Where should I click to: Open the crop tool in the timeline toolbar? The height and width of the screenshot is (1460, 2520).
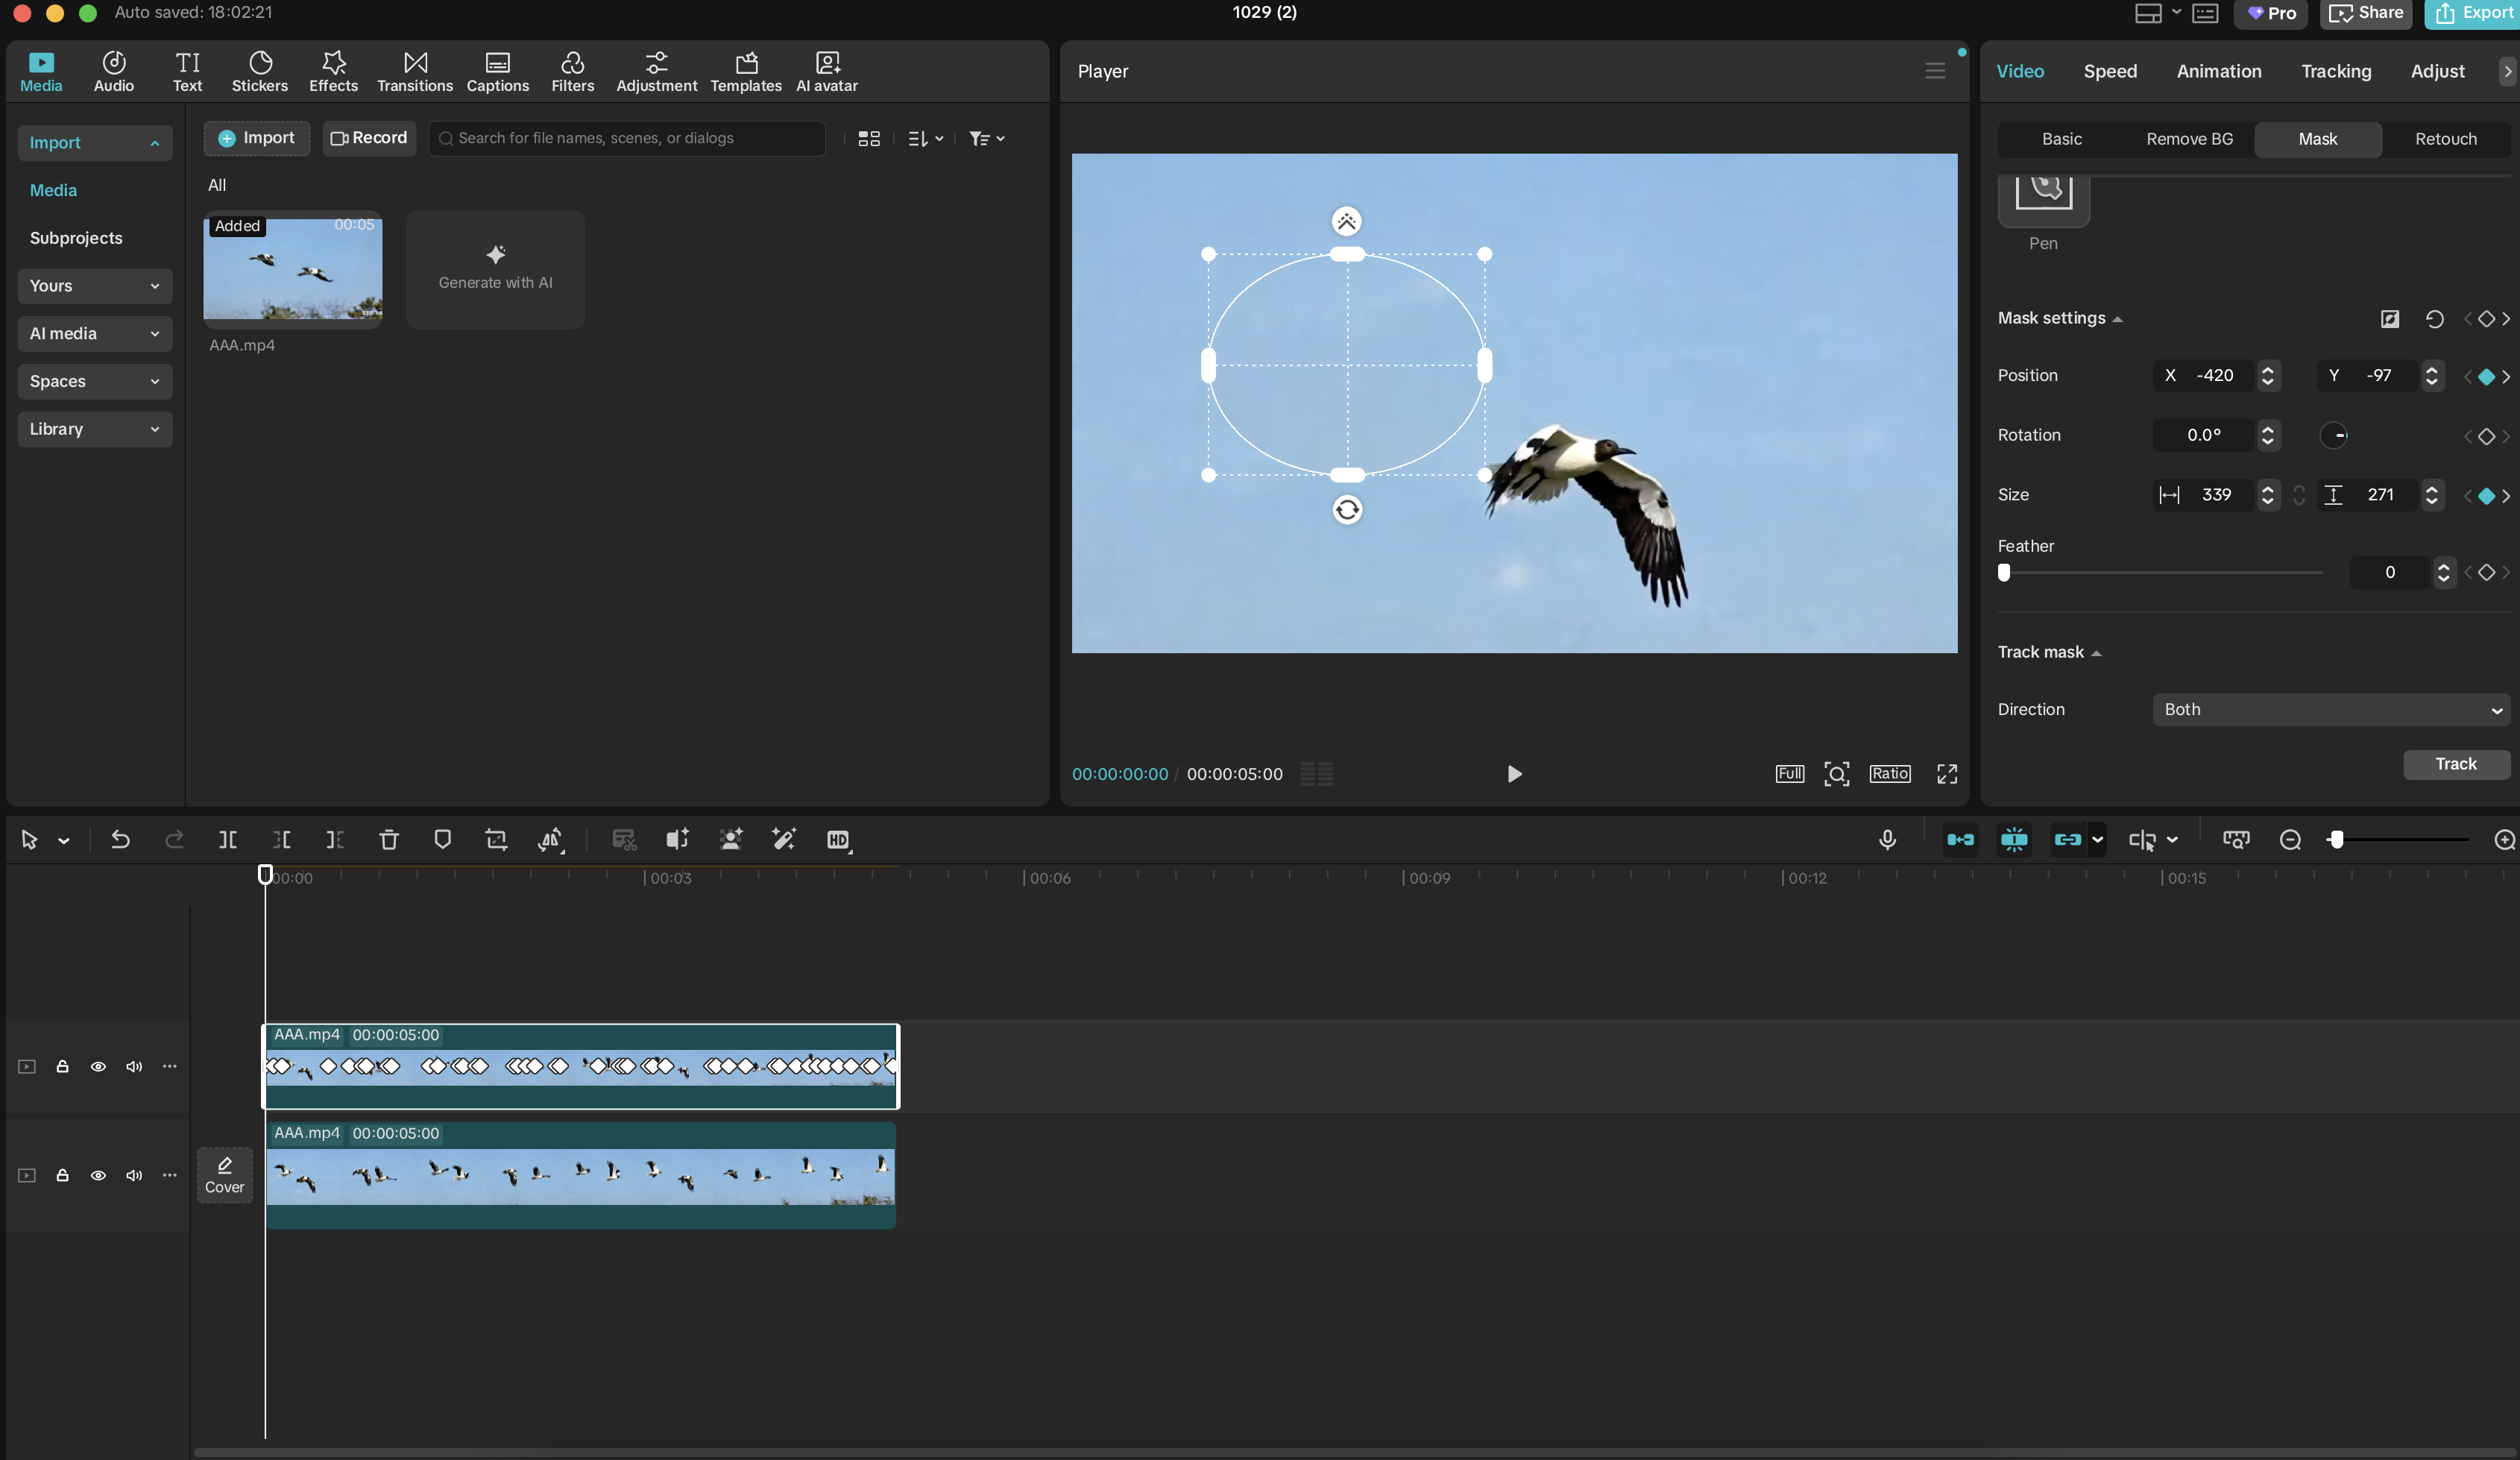pos(497,840)
